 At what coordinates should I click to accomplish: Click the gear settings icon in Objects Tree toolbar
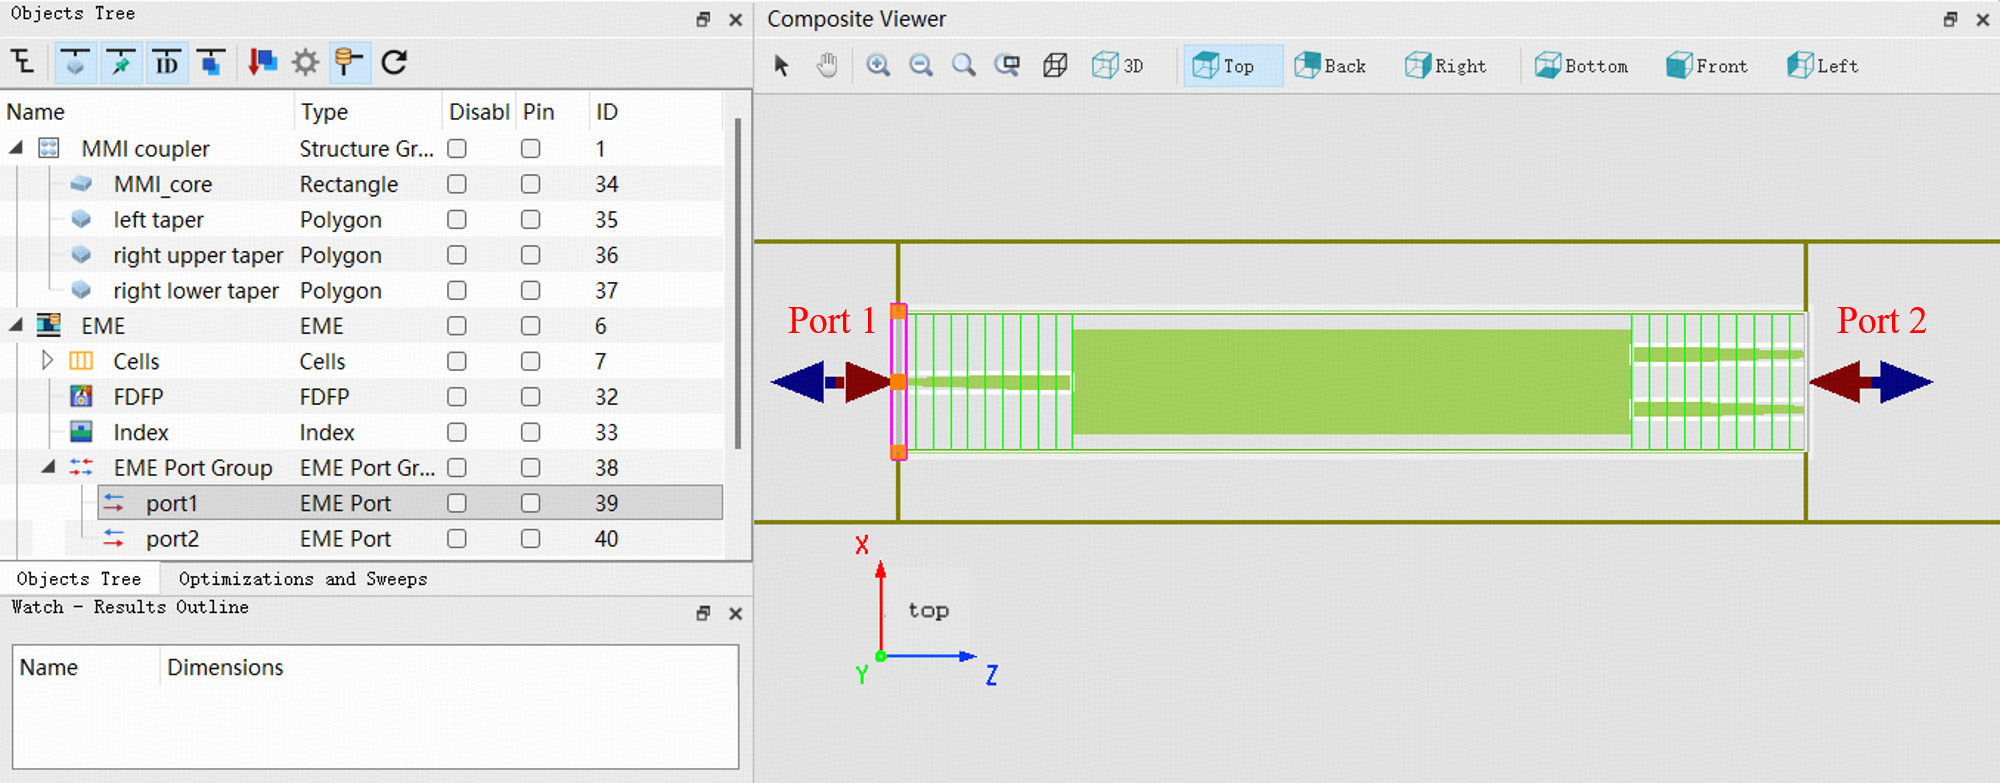click(x=305, y=62)
